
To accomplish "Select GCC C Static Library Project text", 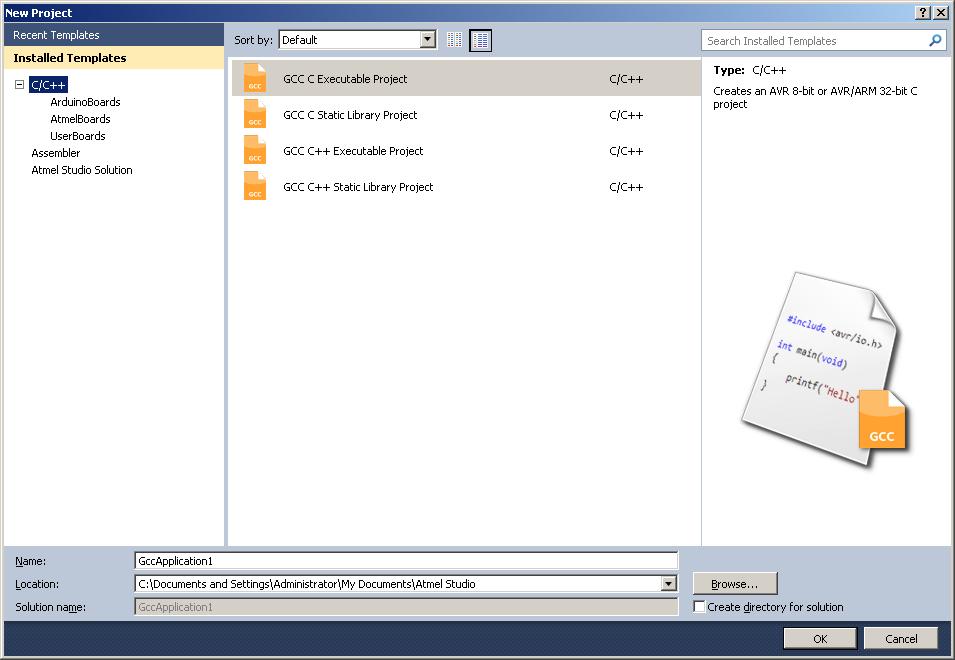I will pos(350,115).
